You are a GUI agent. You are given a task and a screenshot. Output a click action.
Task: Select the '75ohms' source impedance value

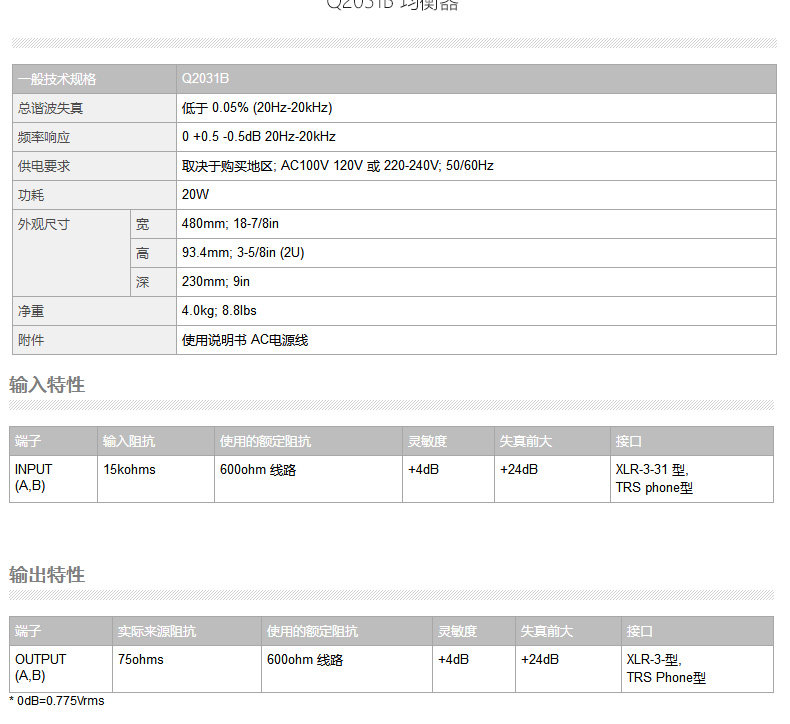[141, 660]
